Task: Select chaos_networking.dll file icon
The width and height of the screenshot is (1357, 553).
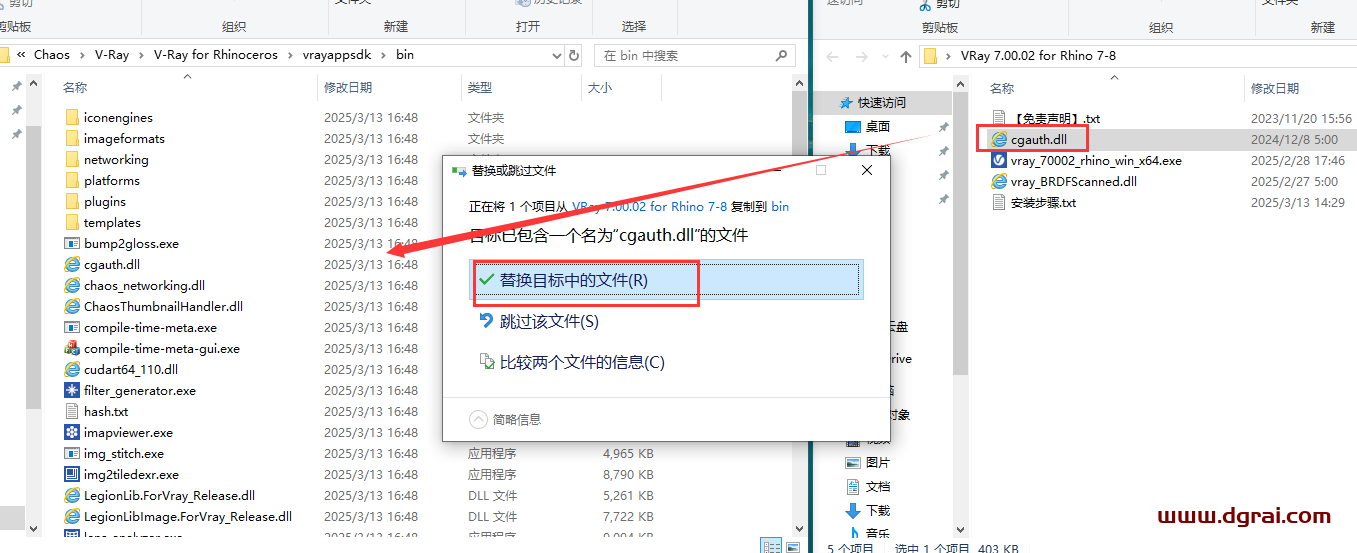Action: pos(72,285)
